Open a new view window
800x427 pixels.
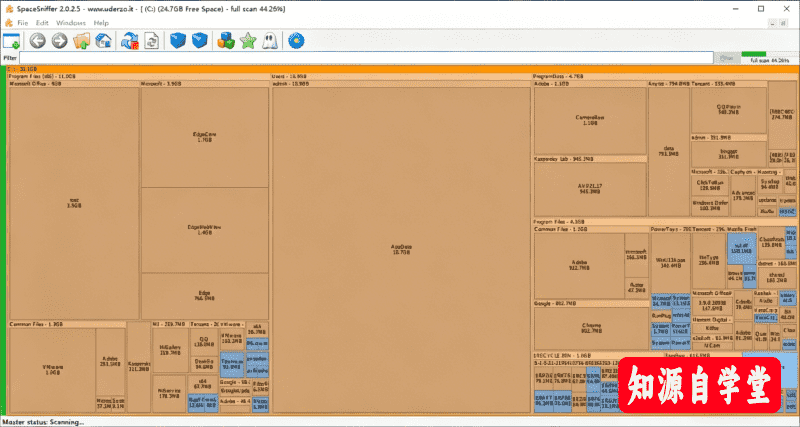[x=11, y=41]
